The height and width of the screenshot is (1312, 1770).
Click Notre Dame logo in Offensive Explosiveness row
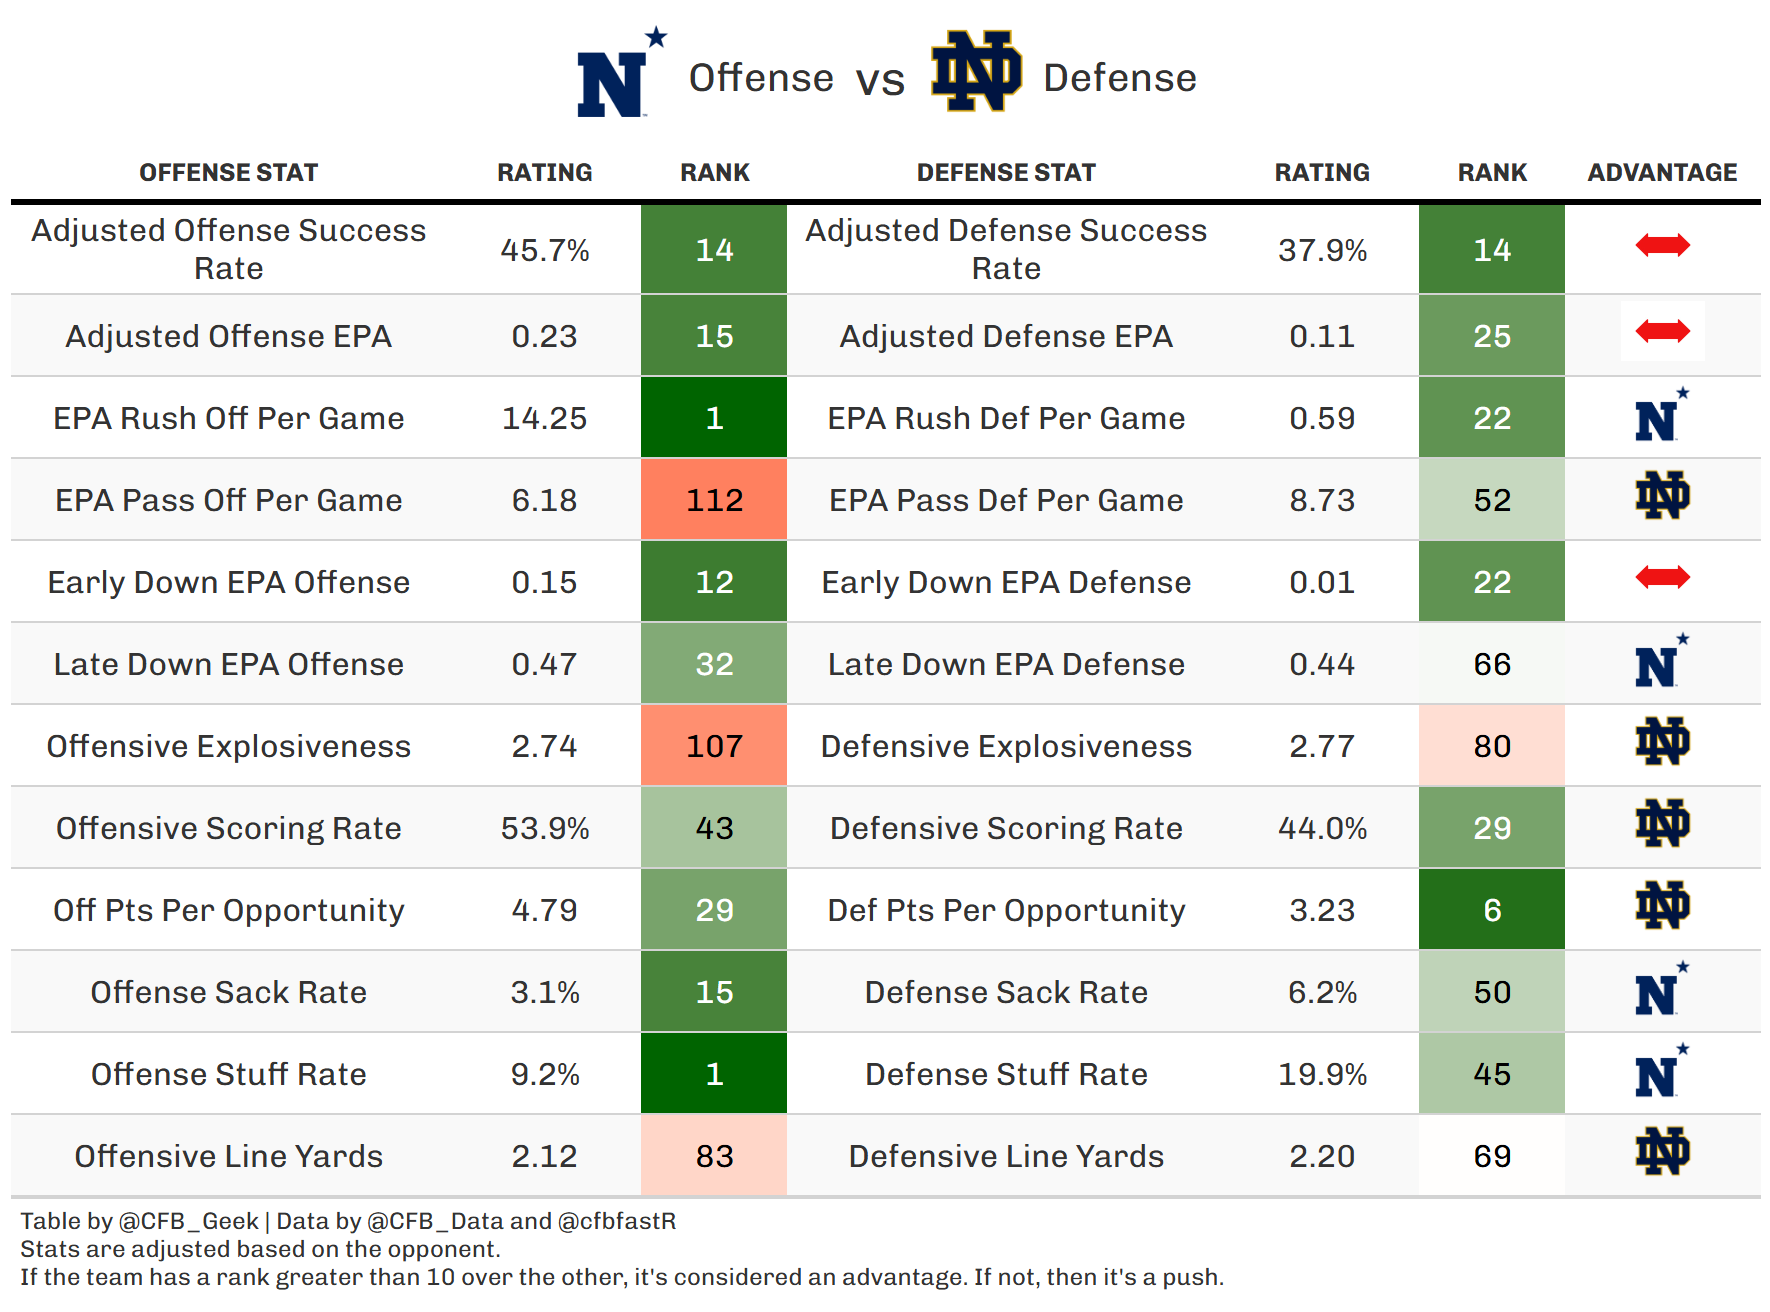point(1662,742)
